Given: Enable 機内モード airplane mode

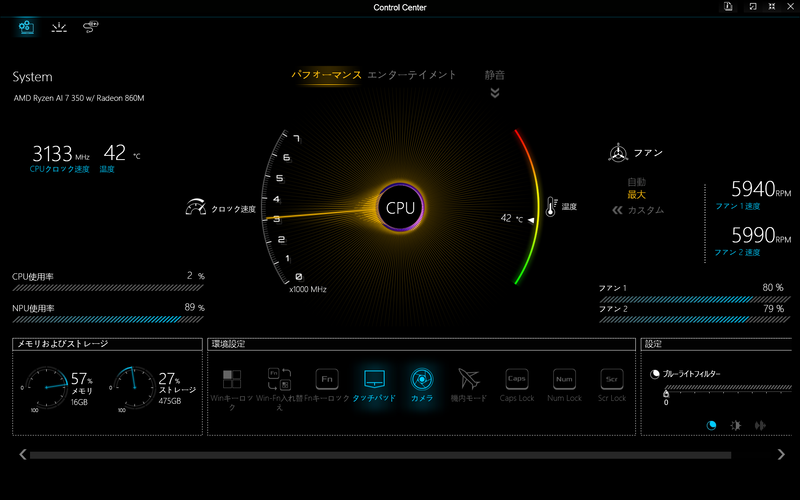Looking at the screenshot, I should pos(468,386).
